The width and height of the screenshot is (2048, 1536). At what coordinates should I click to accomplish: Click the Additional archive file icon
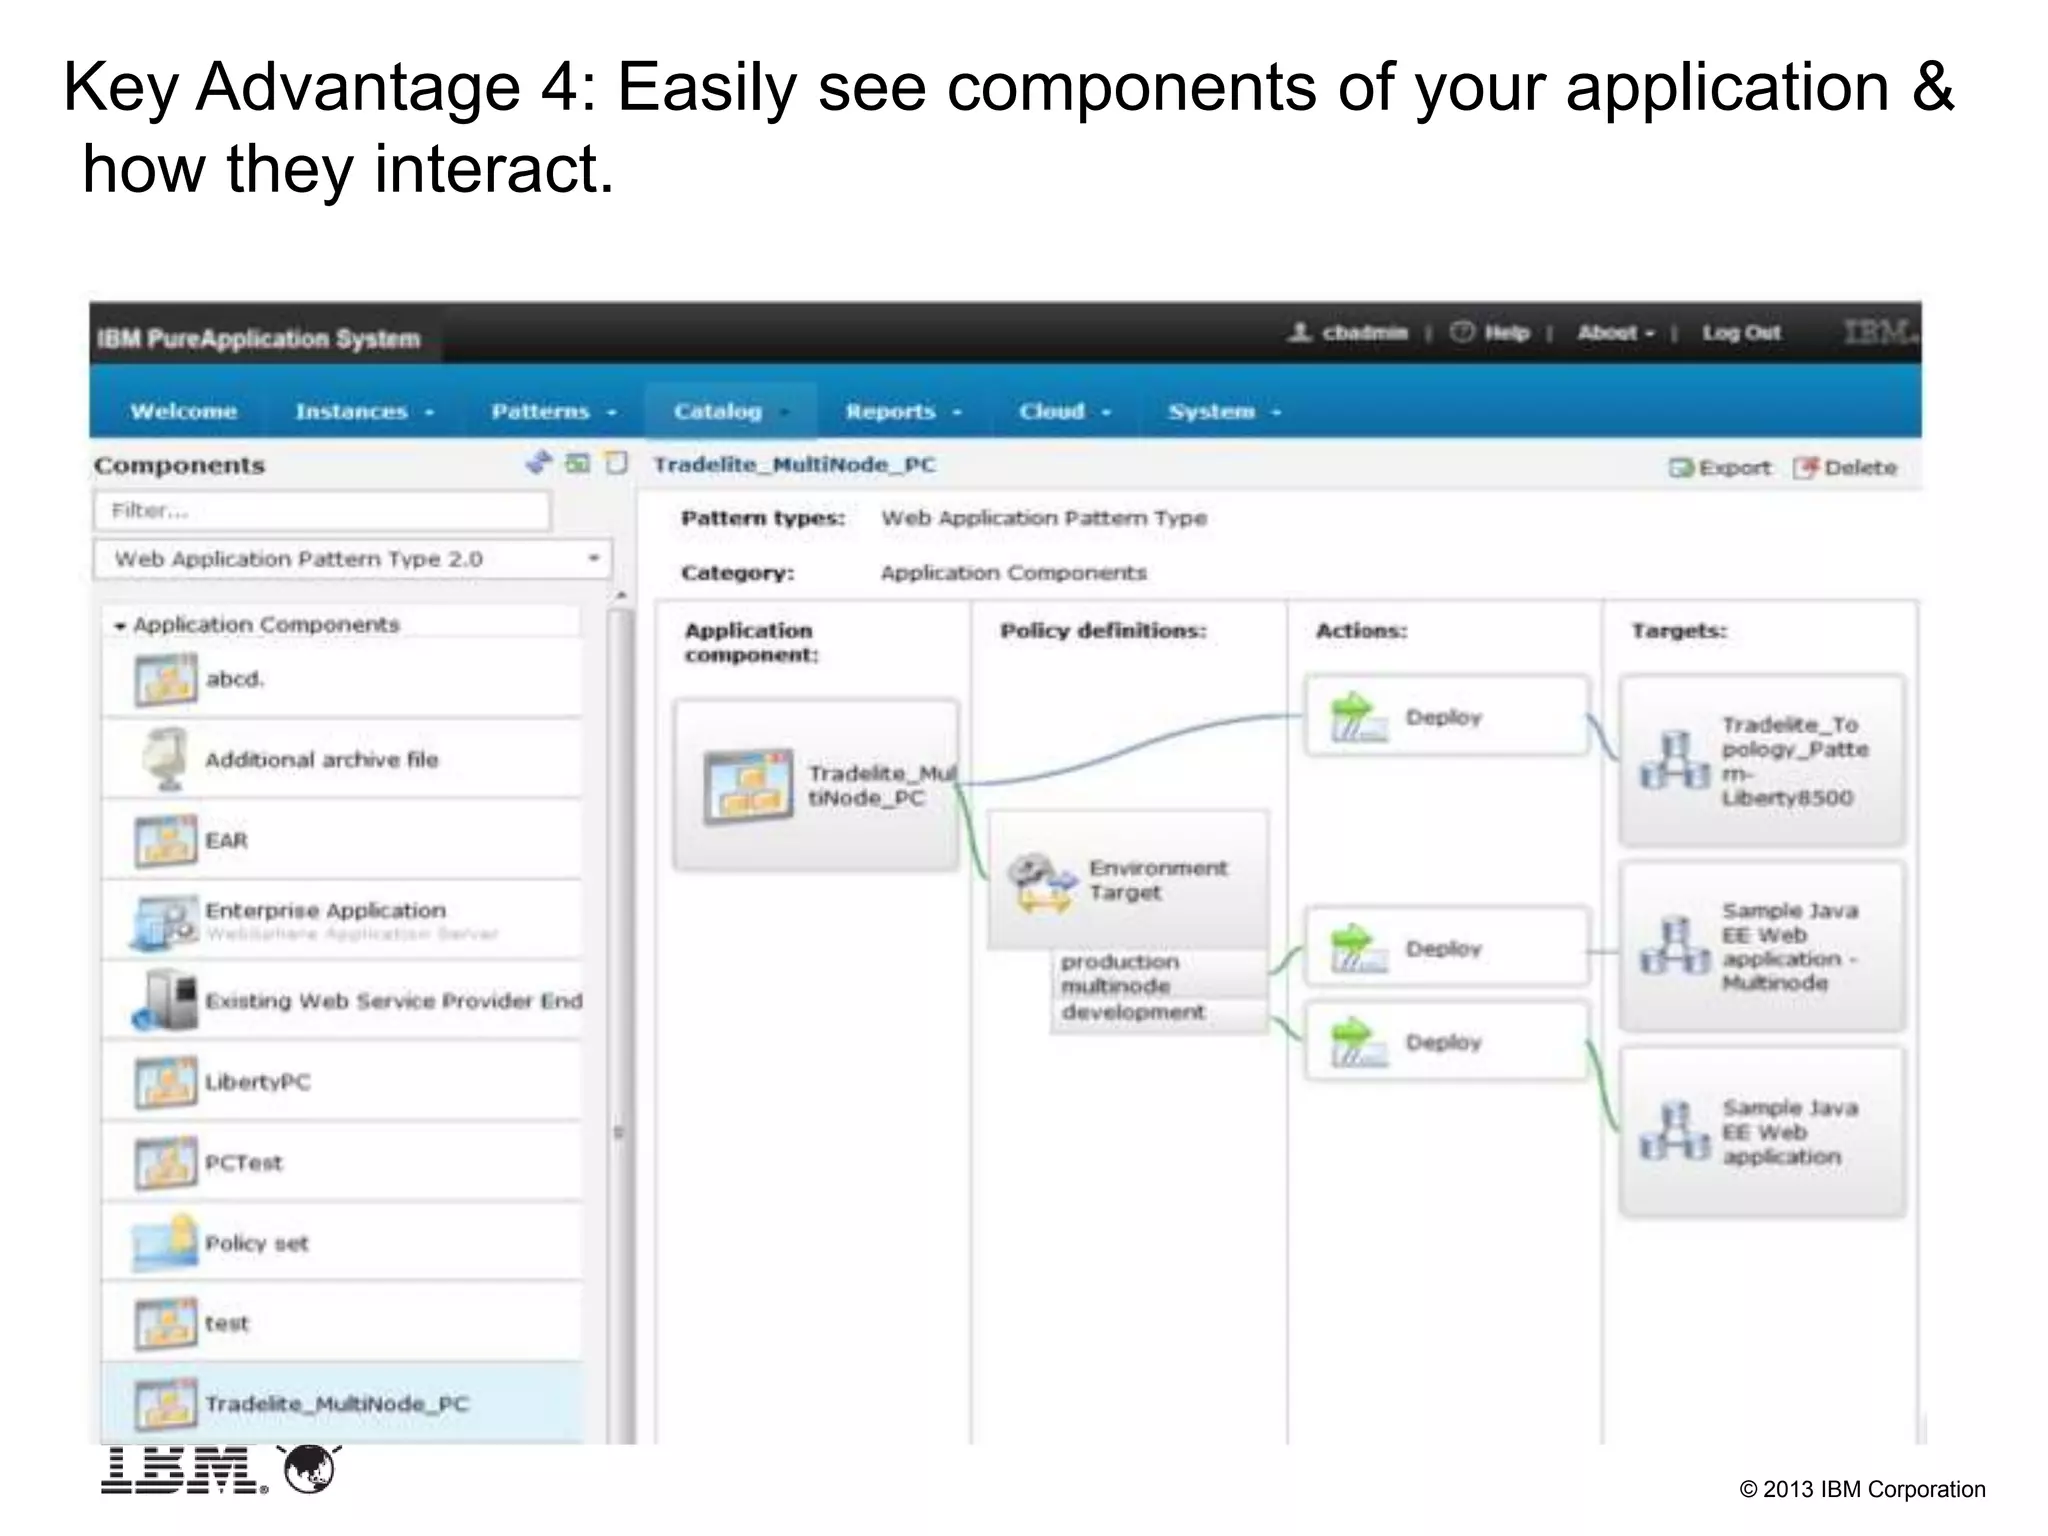(x=165, y=760)
